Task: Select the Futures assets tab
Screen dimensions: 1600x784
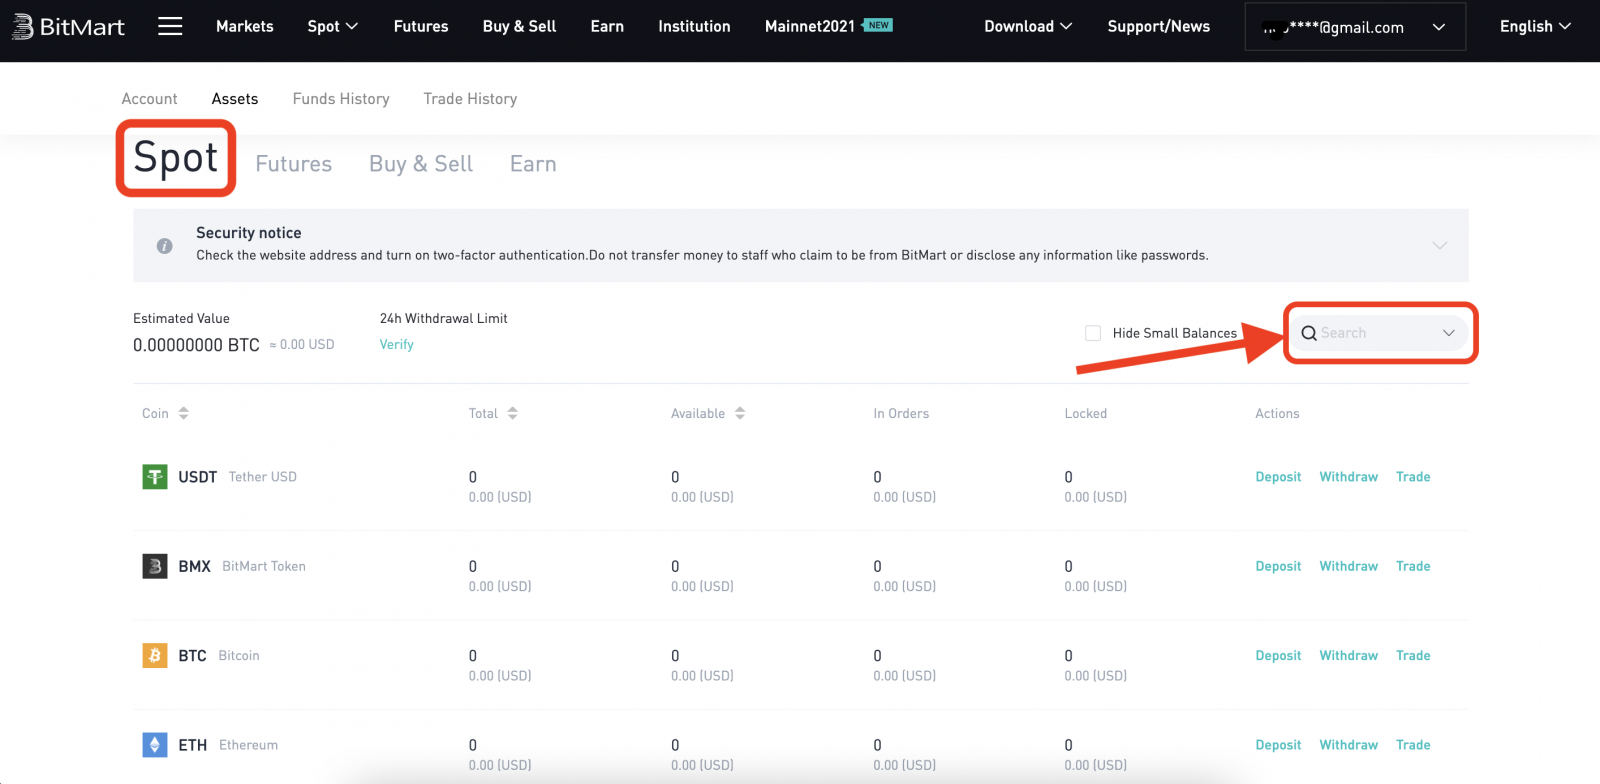Action: (x=293, y=164)
